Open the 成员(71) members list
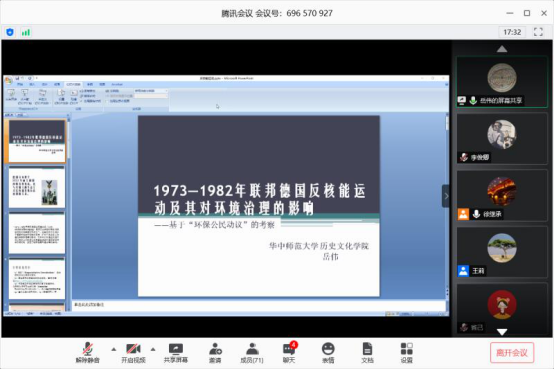The width and height of the screenshot is (554, 369). click(252, 352)
